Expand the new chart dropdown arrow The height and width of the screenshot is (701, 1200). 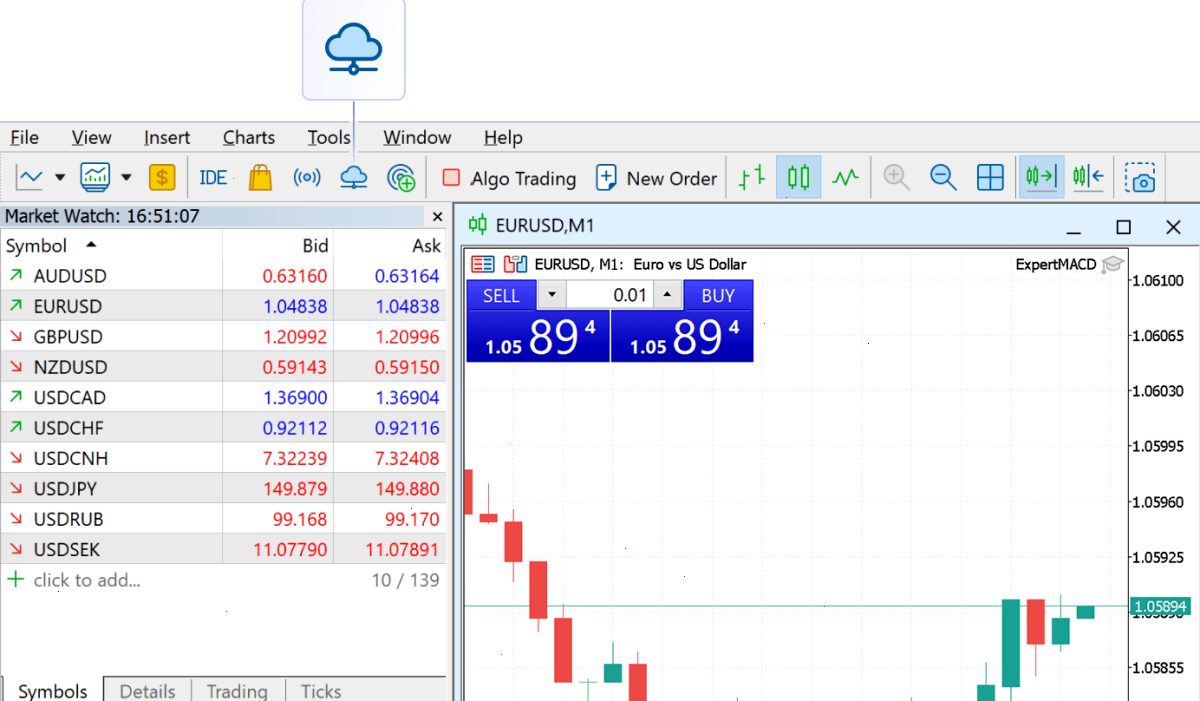click(60, 178)
